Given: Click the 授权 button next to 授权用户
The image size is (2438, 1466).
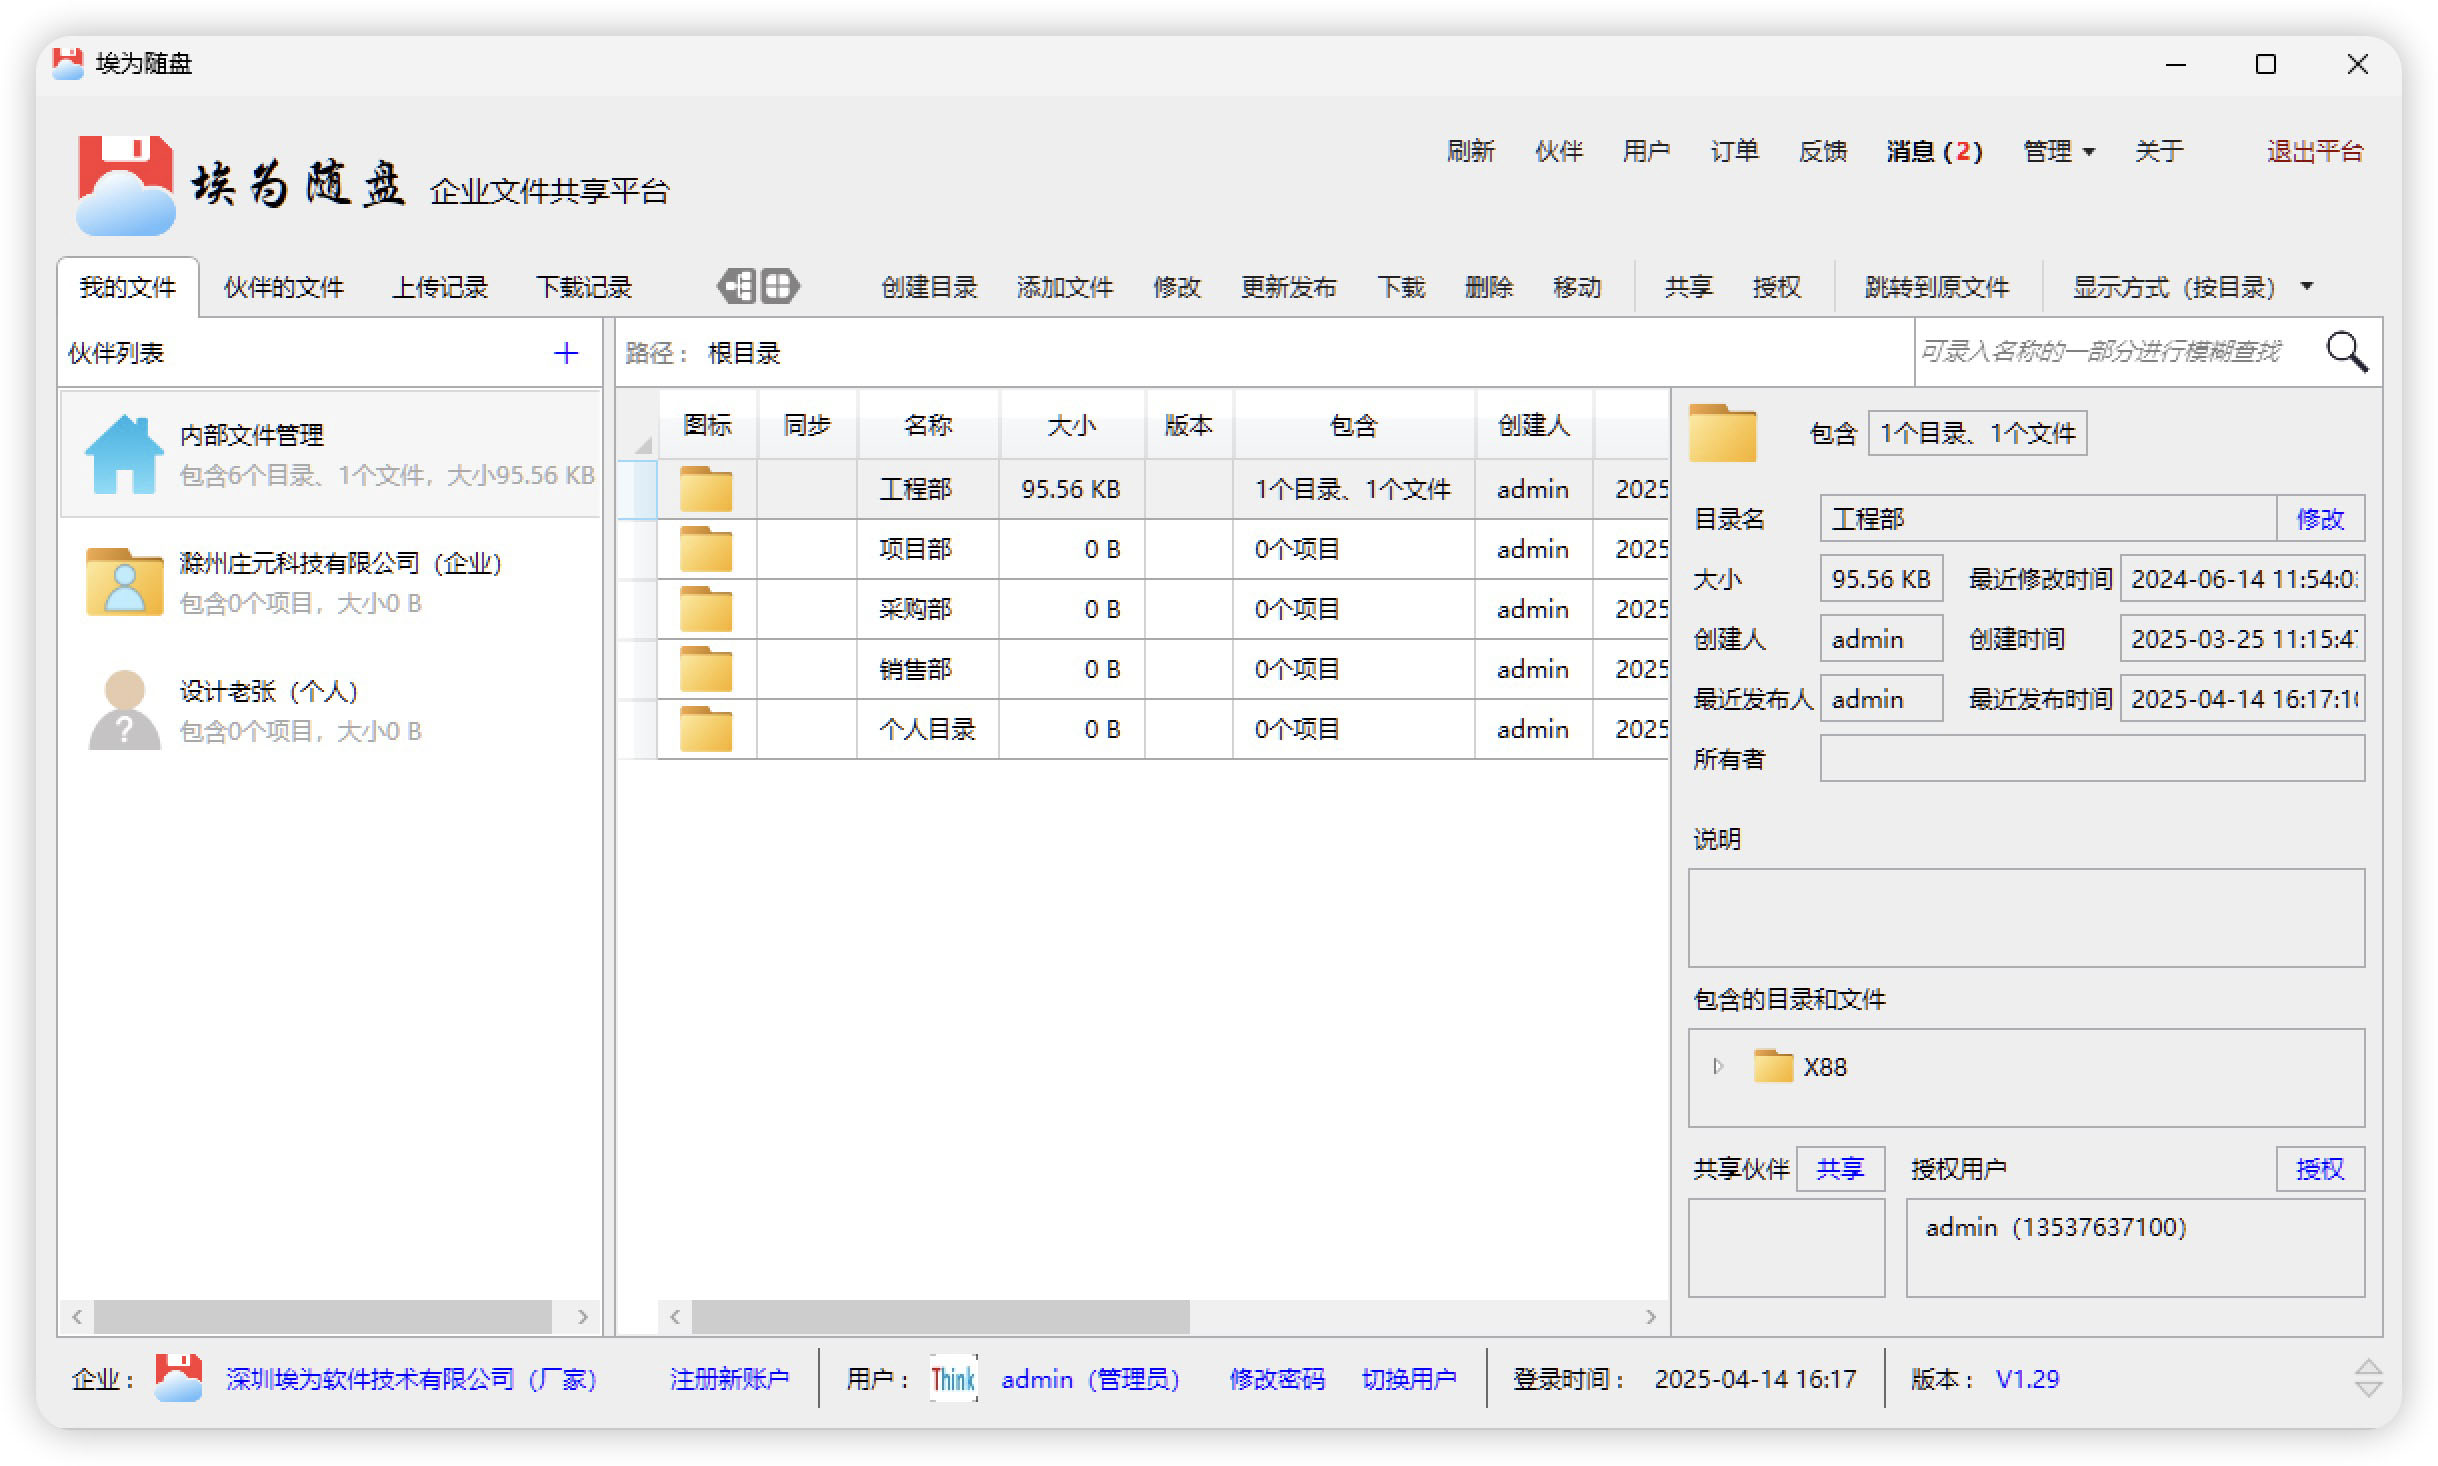Looking at the screenshot, I should [x=2320, y=1169].
